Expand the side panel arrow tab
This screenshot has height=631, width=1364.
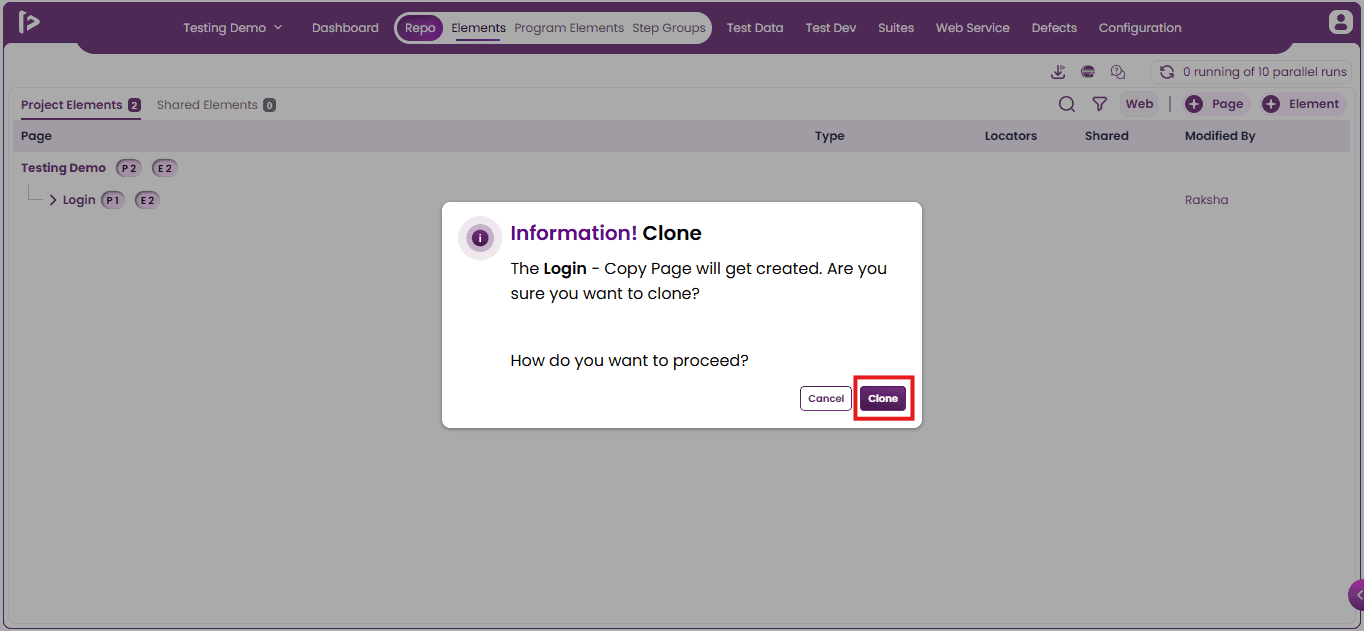(x=1356, y=595)
